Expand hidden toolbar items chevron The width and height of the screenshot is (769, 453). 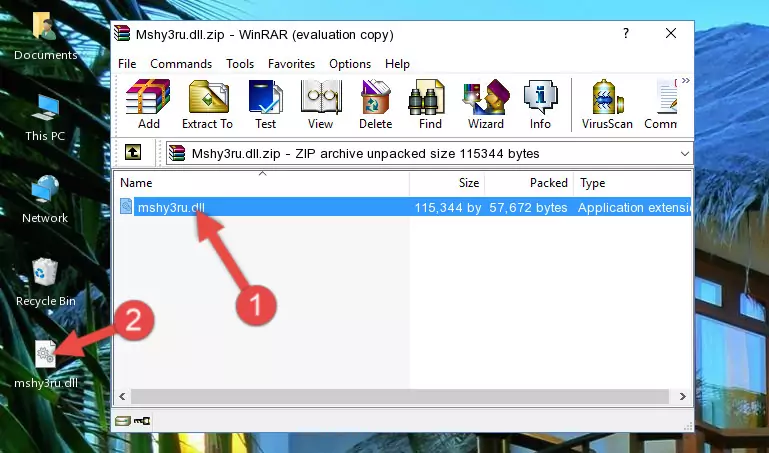click(686, 80)
